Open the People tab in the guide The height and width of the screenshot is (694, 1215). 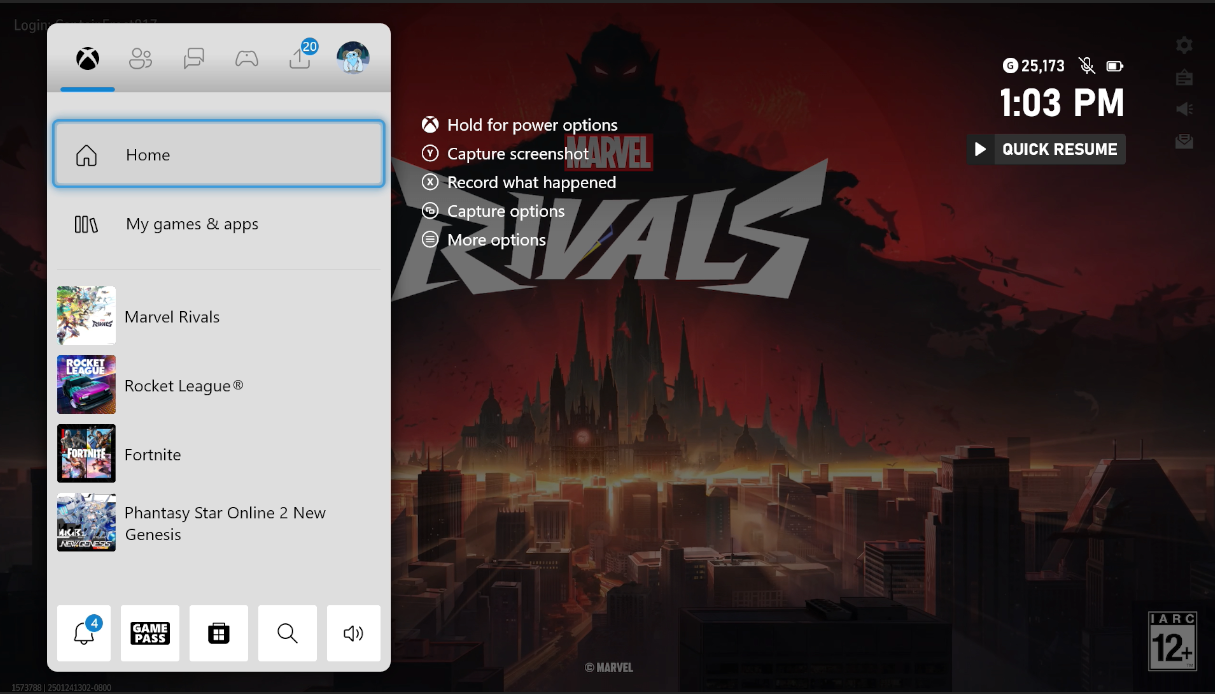click(140, 58)
